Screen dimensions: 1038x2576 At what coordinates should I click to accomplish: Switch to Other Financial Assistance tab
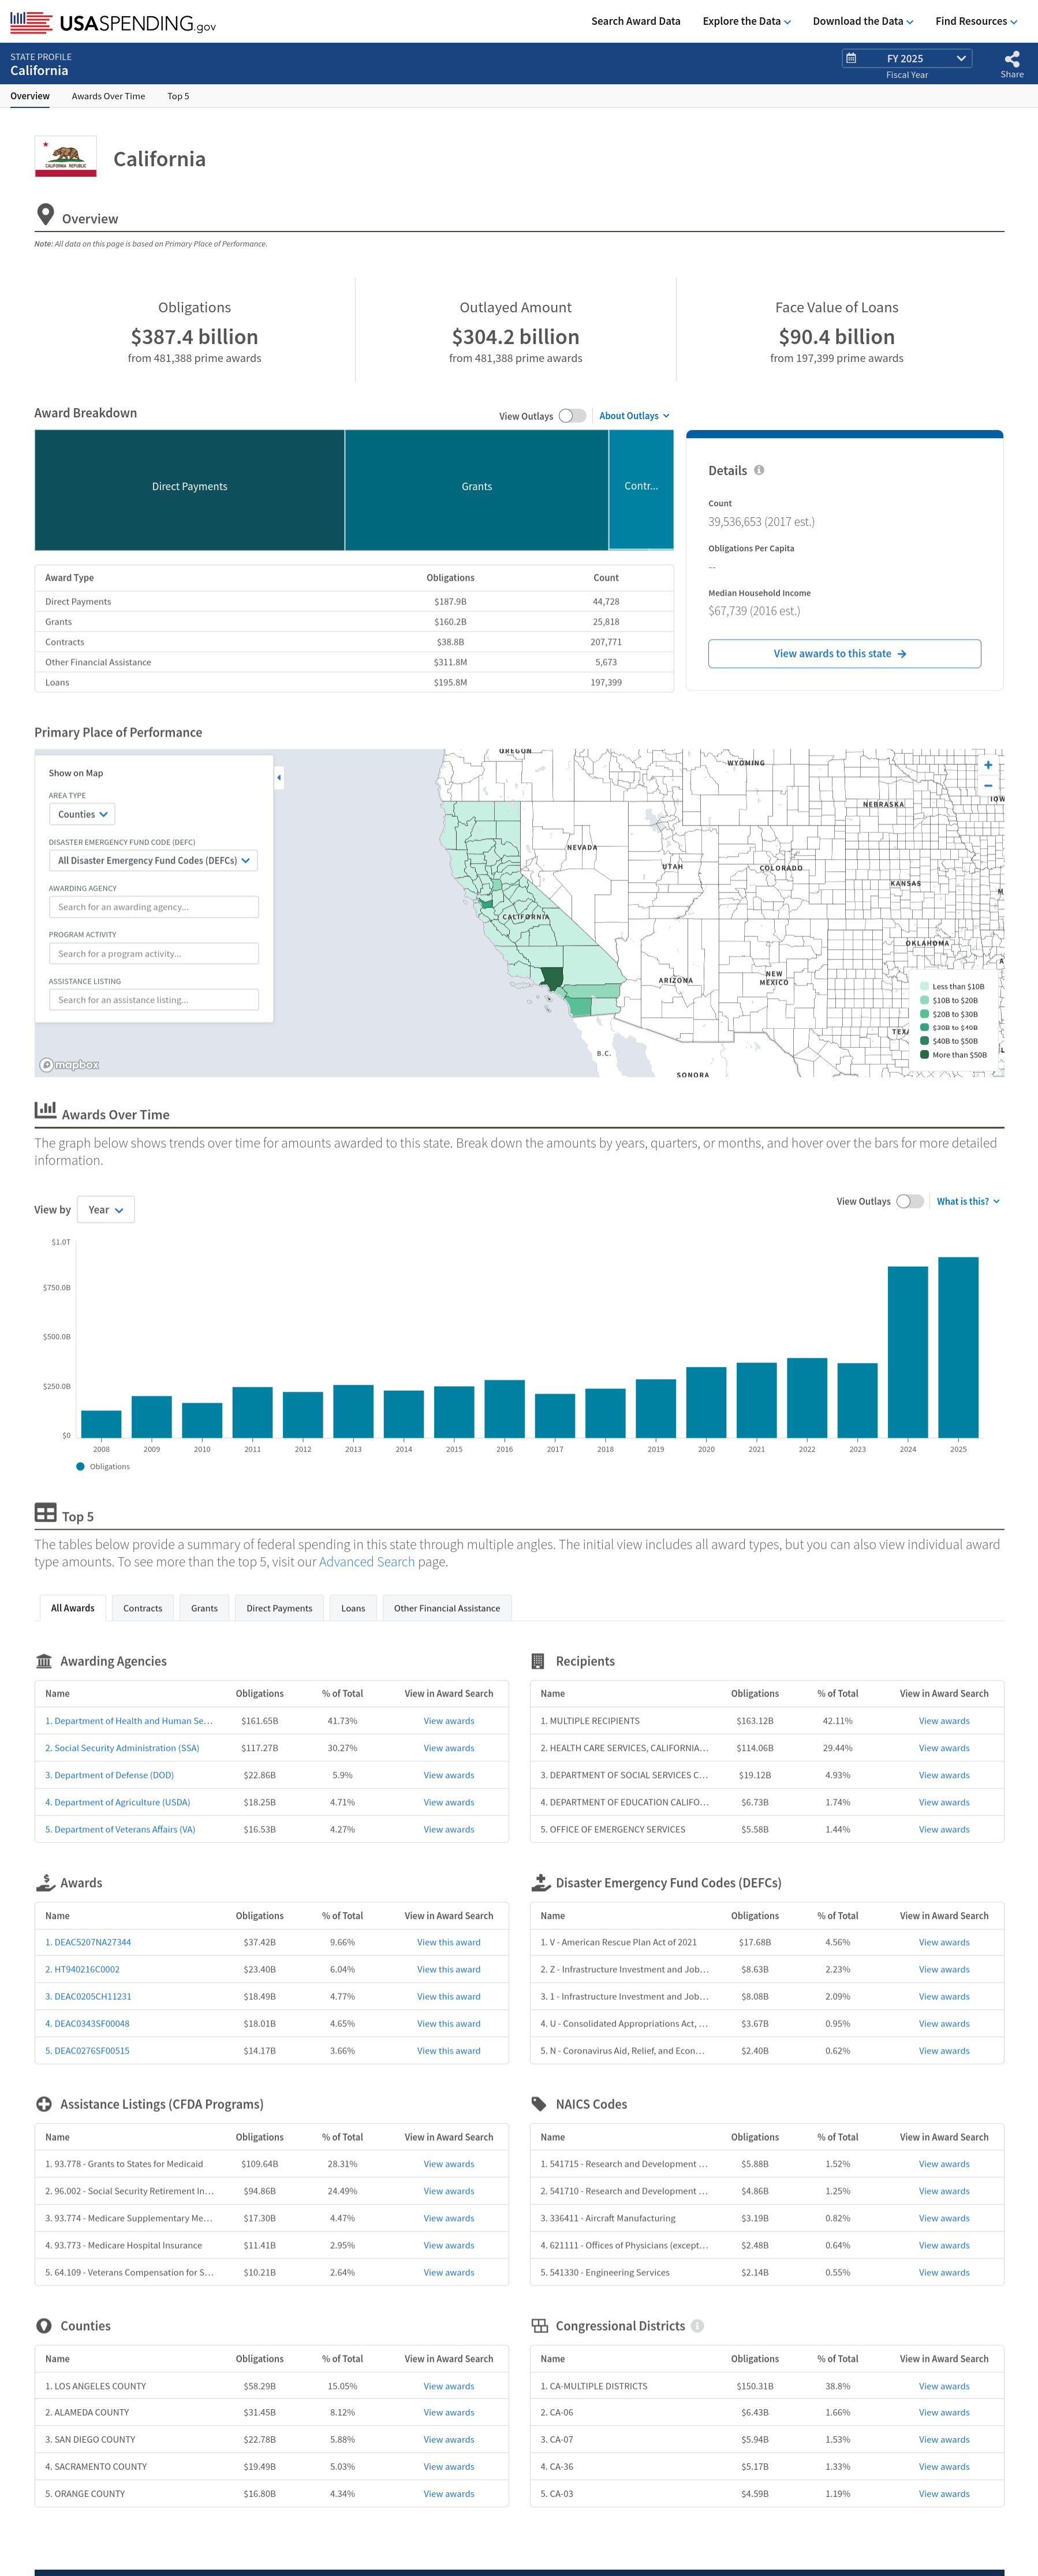click(447, 1609)
